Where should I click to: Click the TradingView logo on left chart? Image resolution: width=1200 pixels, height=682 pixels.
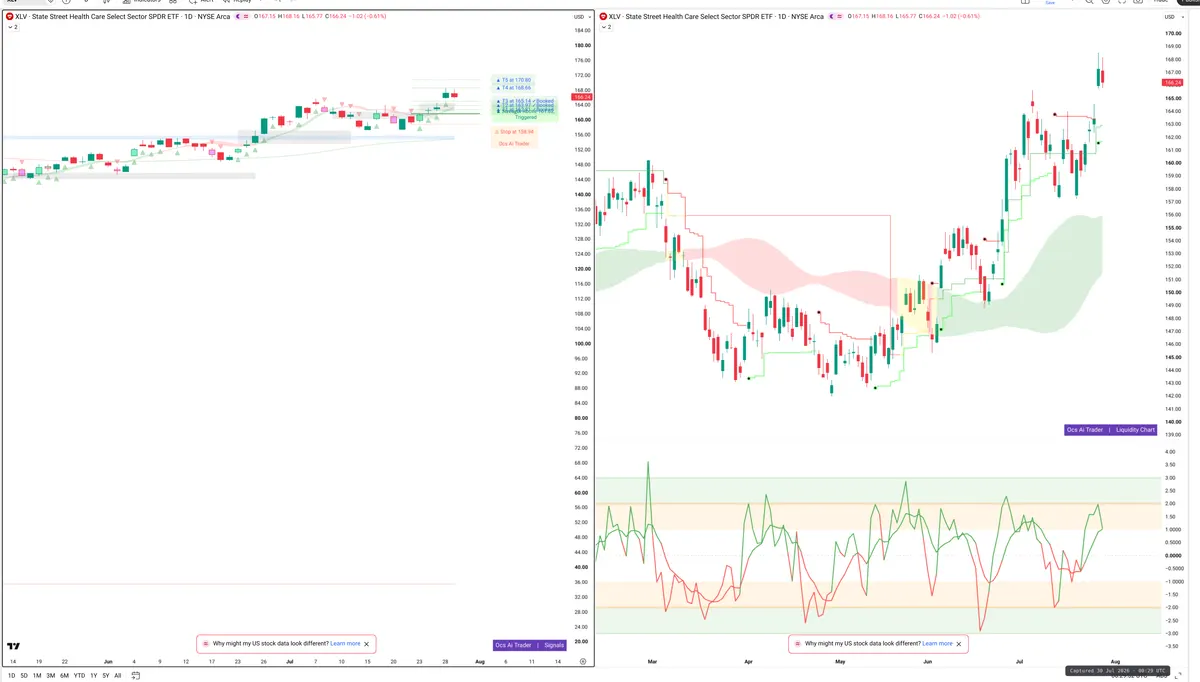coord(14,646)
